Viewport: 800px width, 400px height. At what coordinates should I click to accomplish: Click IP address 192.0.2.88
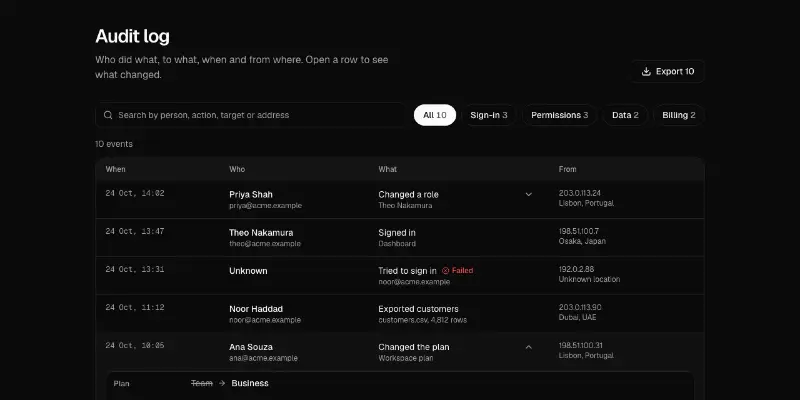tap(576, 269)
